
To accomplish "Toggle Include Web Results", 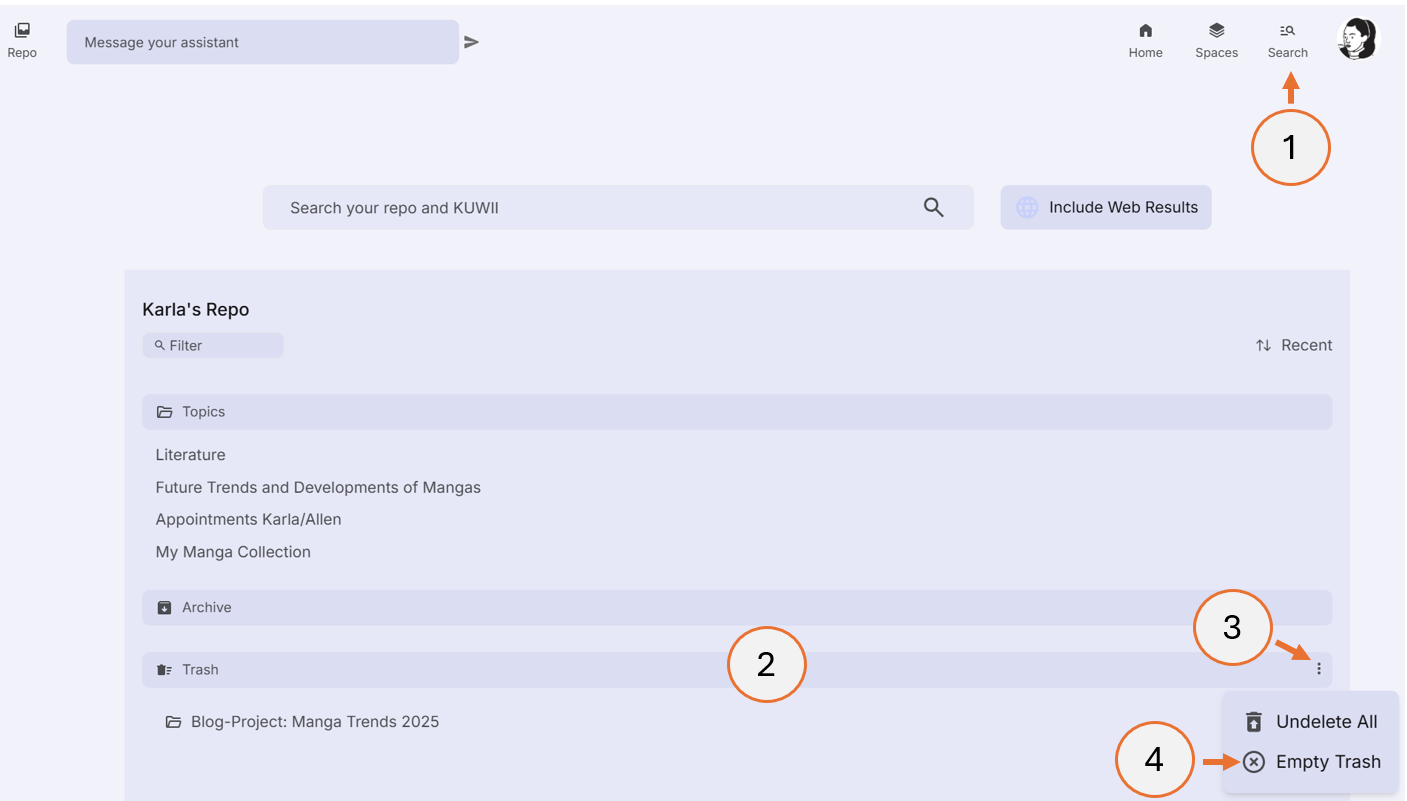I will [1105, 207].
